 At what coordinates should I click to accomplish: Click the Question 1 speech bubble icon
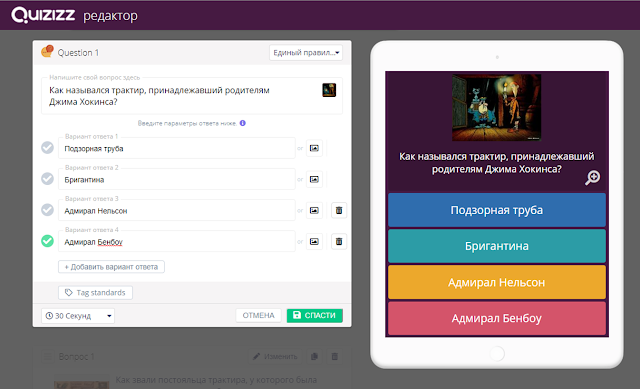click(x=47, y=51)
